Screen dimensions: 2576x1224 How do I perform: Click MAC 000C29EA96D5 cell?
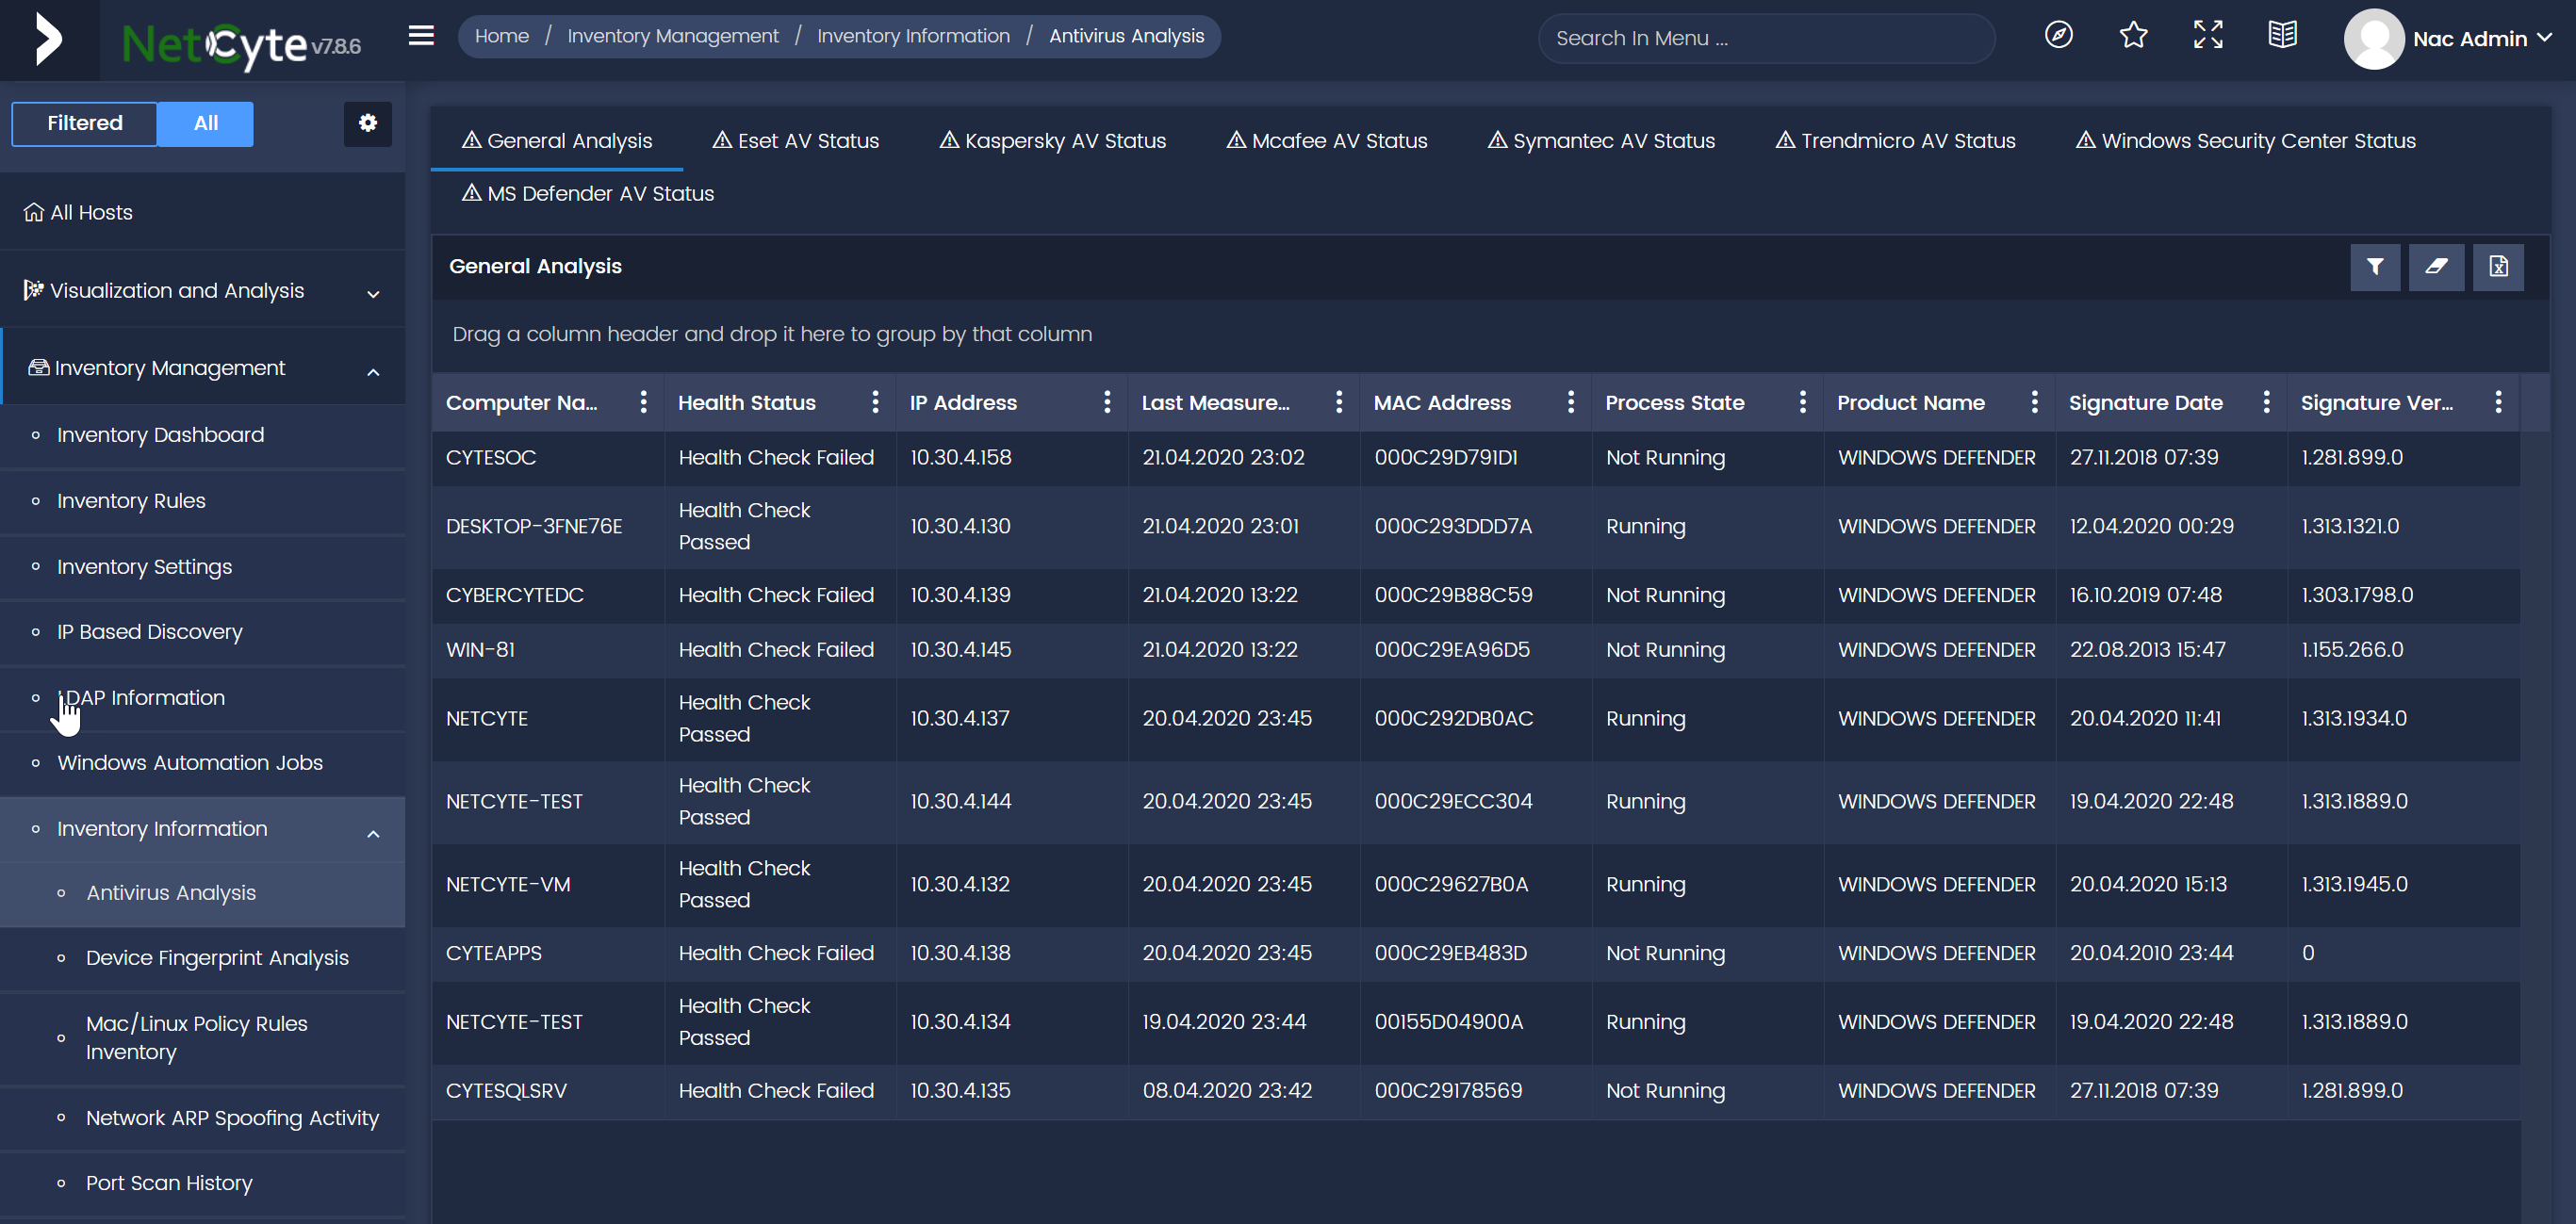(1452, 650)
